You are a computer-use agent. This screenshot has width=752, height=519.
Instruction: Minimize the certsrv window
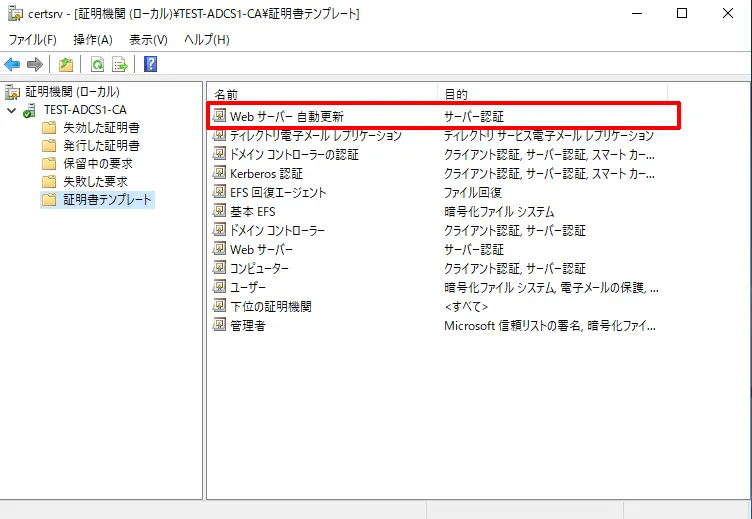637,13
